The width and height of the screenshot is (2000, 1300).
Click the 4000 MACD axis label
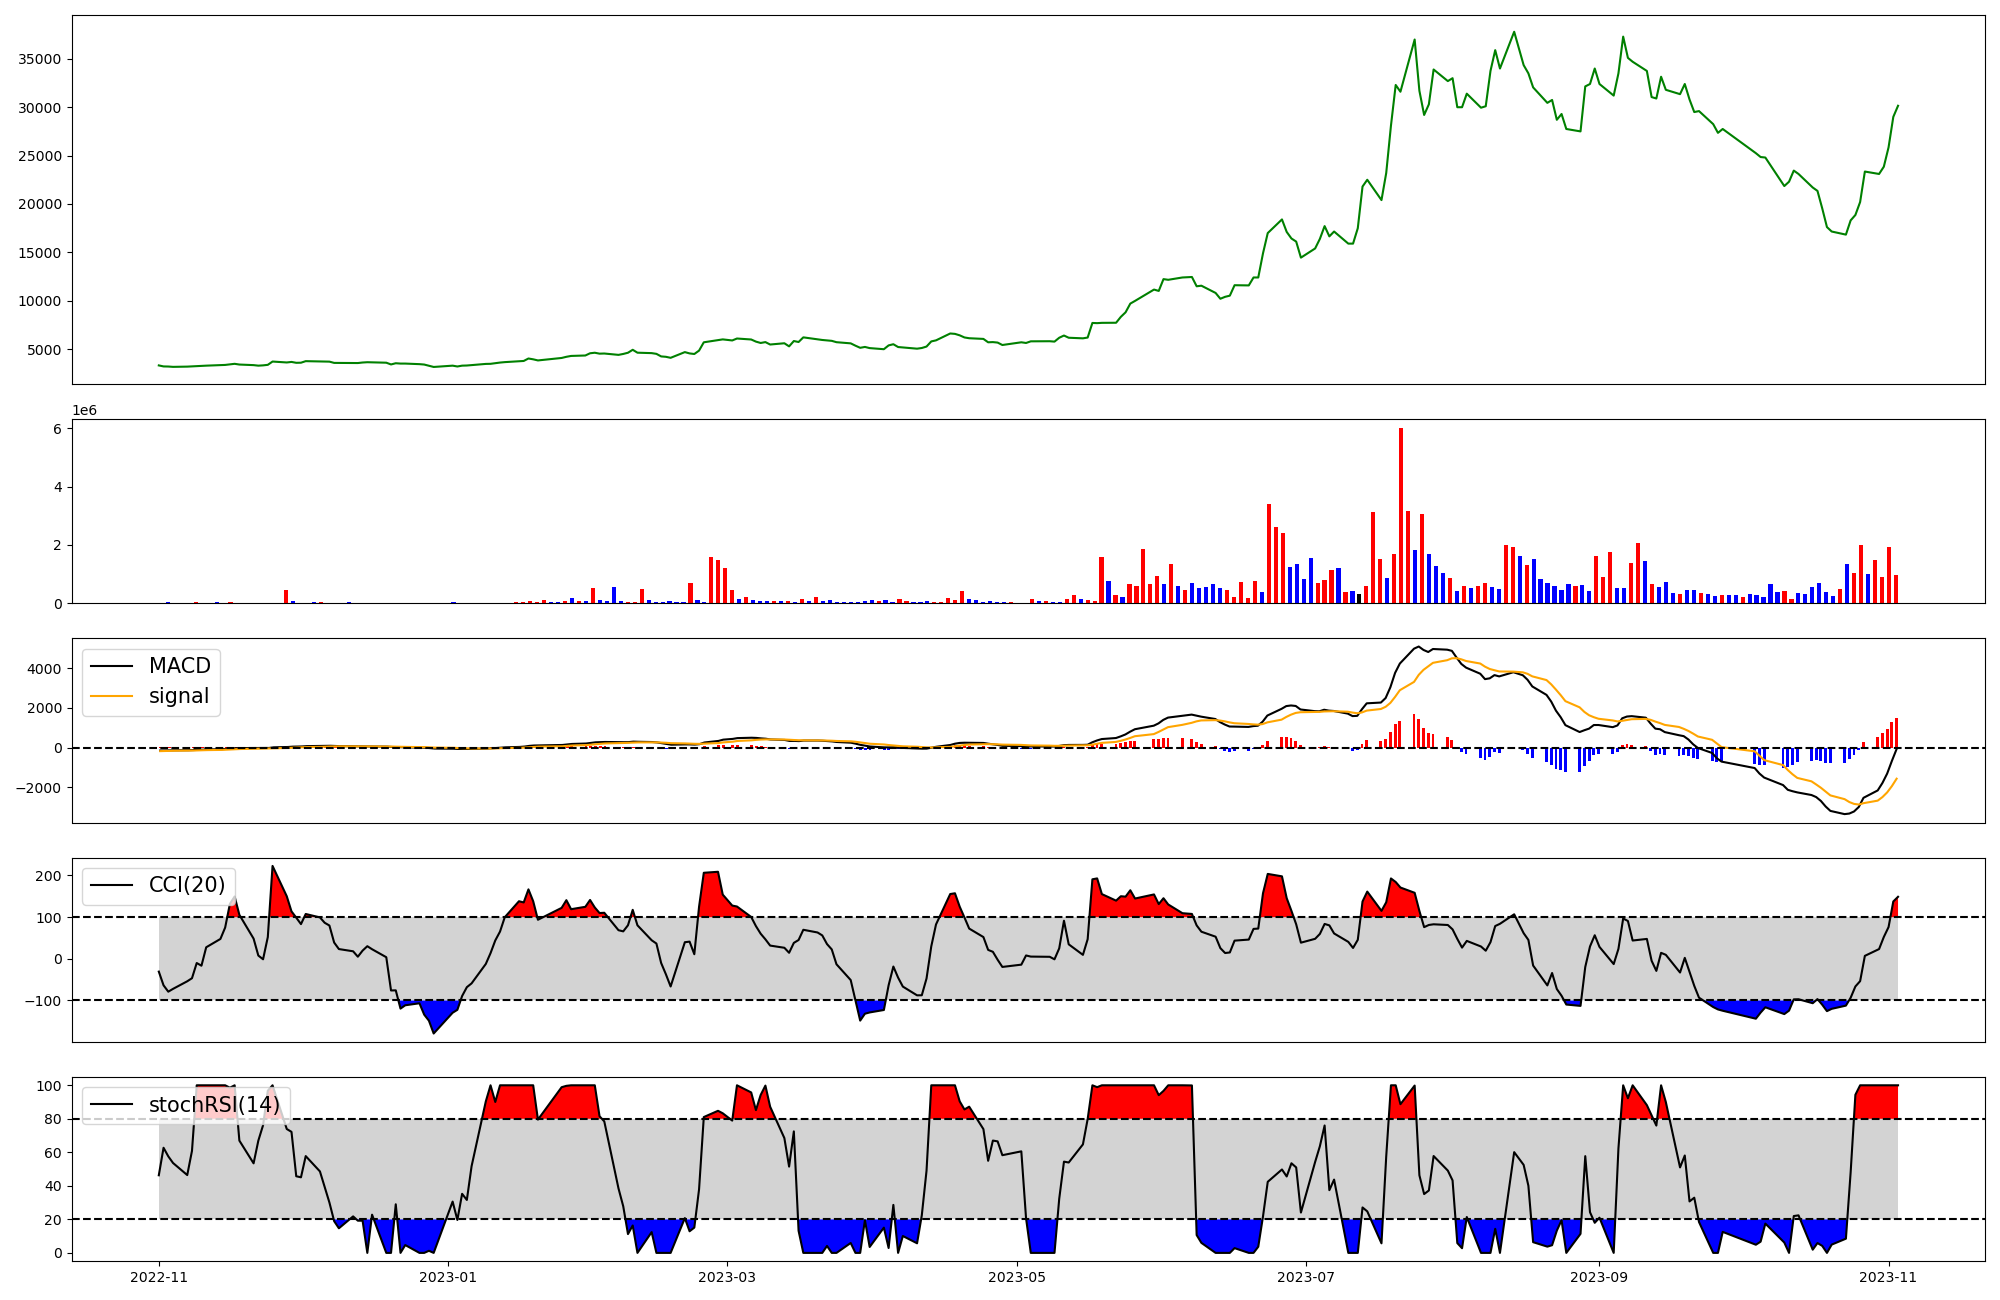(x=44, y=669)
